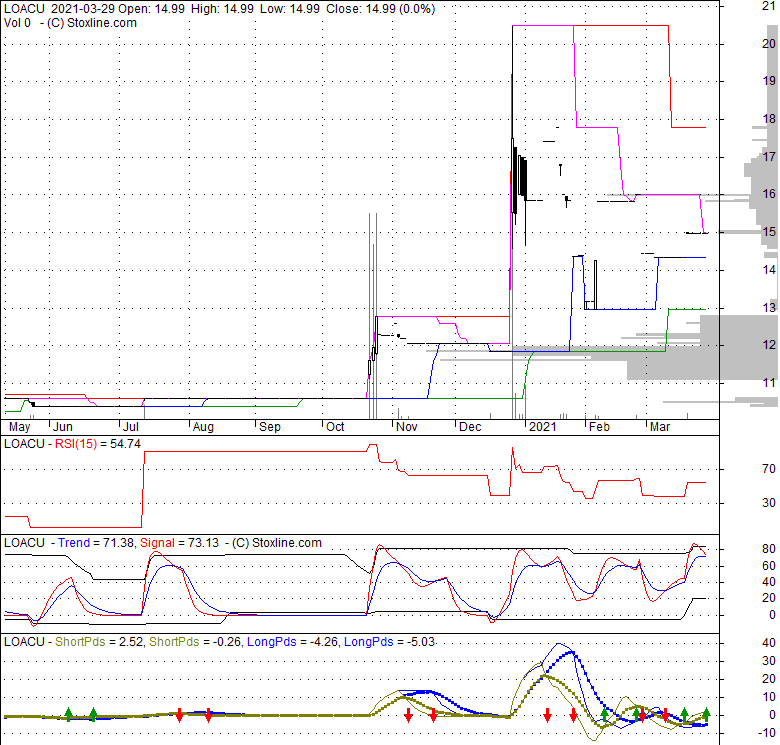Click the 'ShortPds = 2.52' reading
Image resolution: width=780 pixels, height=745 pixels.
coord(99,642)
